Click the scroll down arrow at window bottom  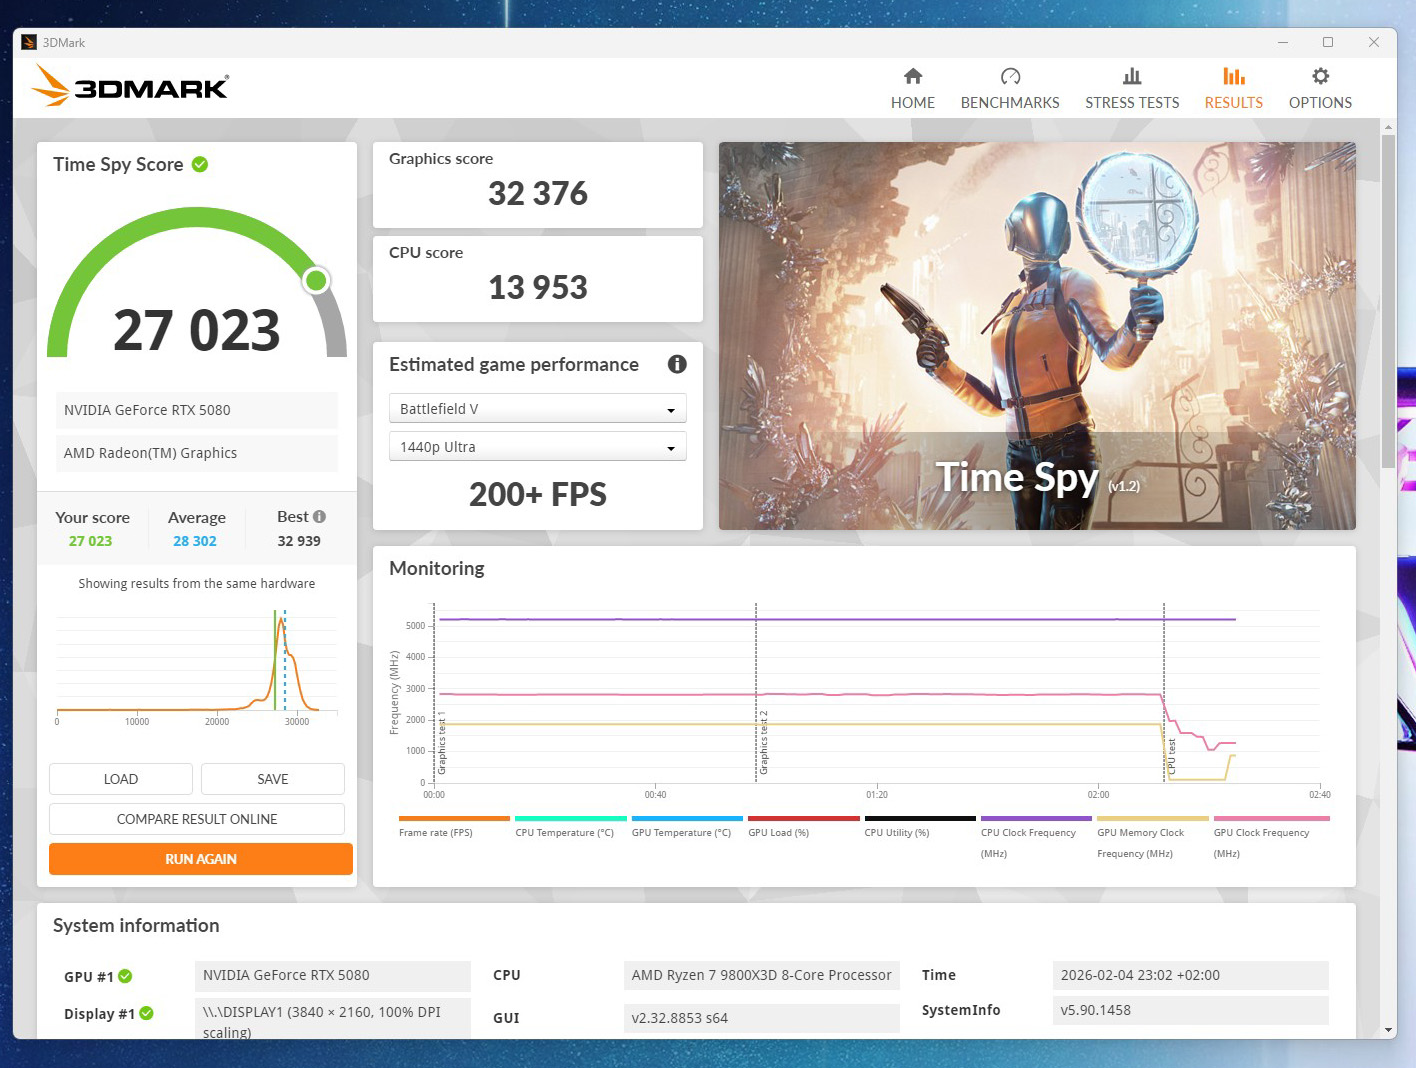tap(1388, 1030)
